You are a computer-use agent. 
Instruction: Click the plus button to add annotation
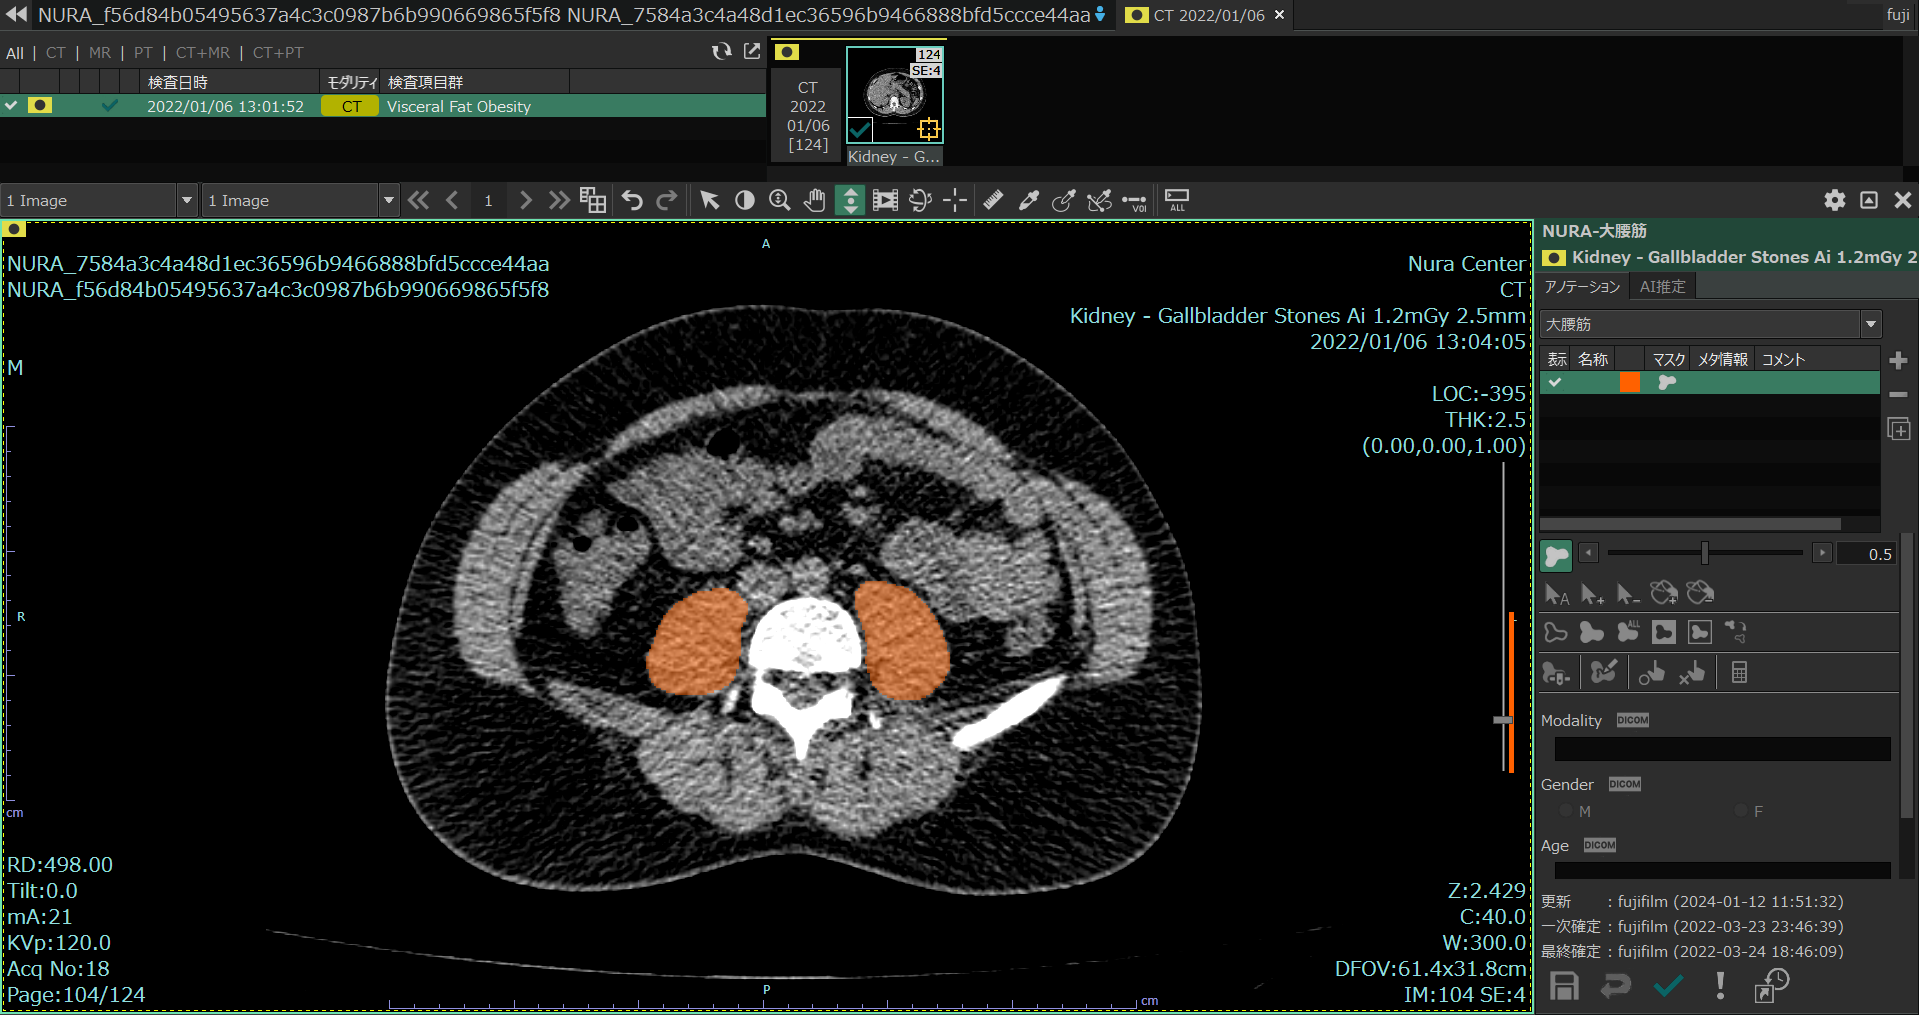point(1898,360)
